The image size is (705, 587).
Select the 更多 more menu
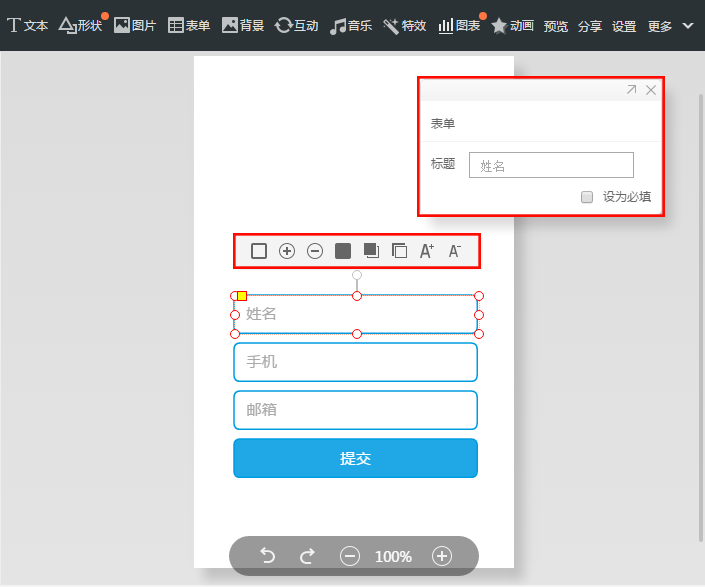(660, 26)
